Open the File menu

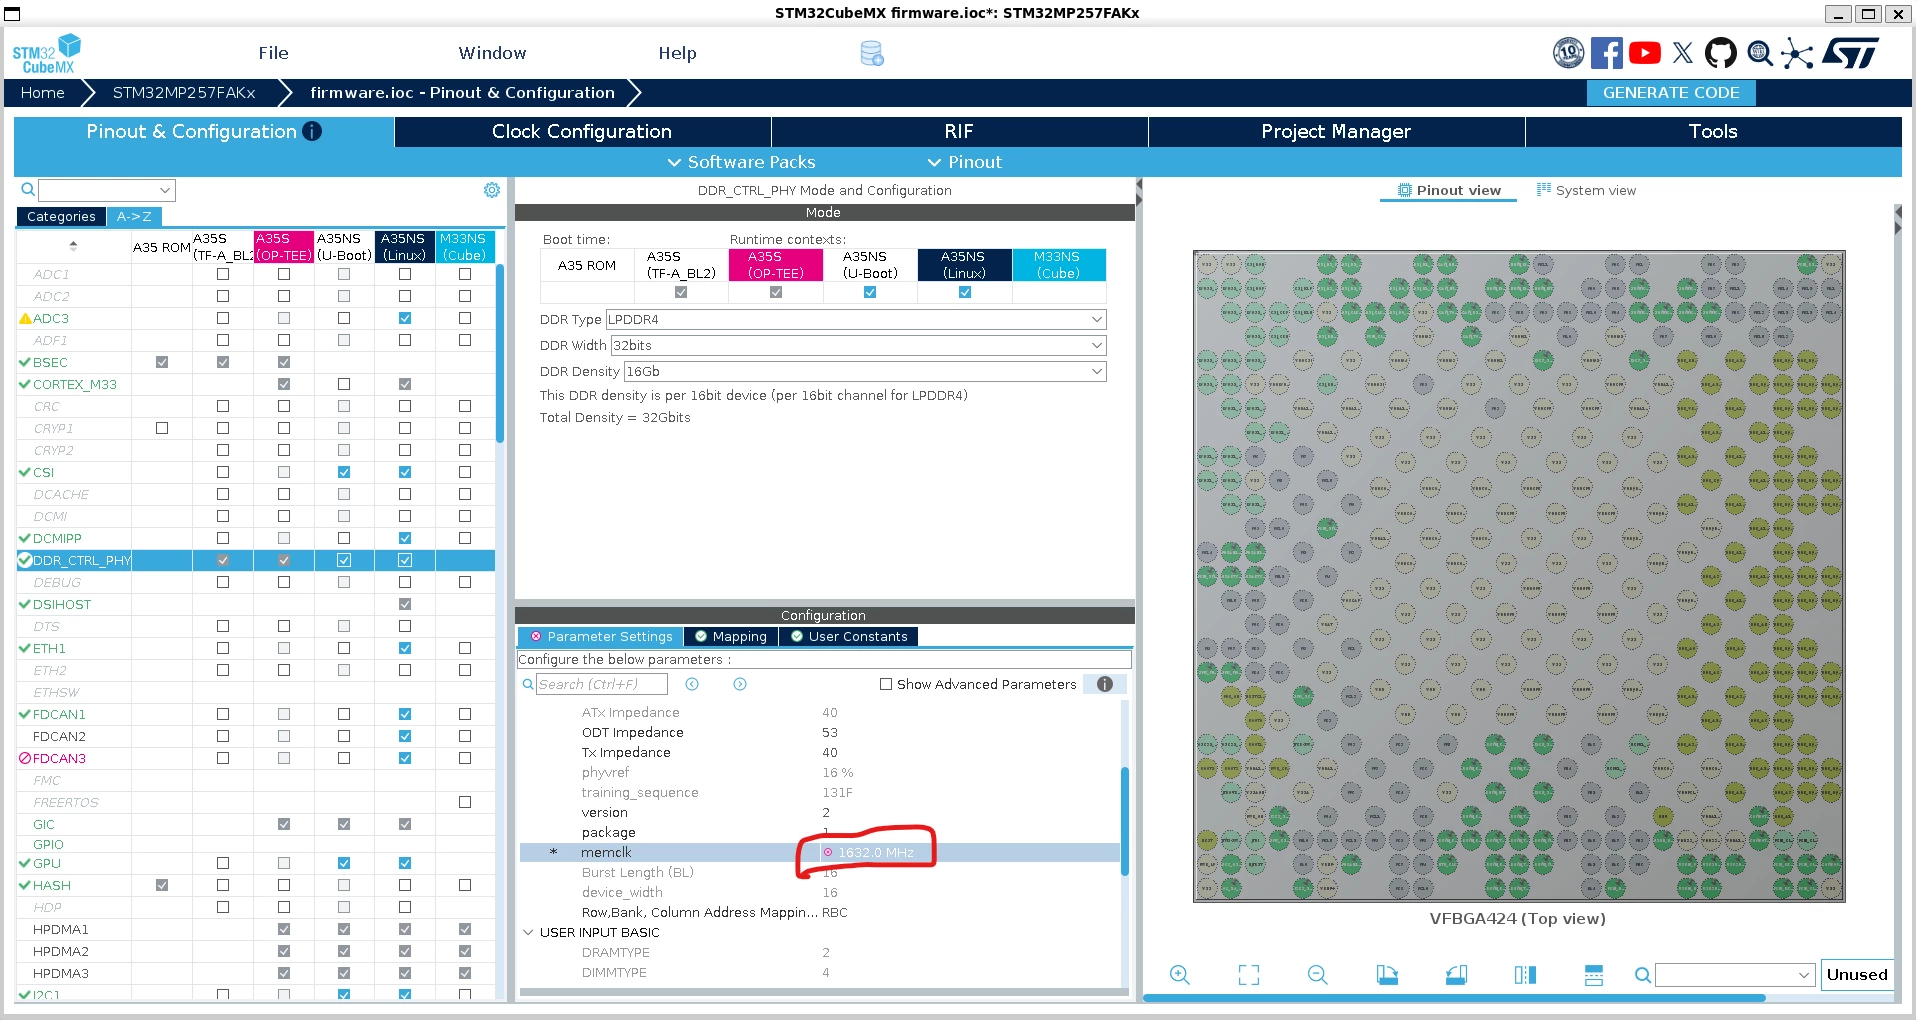273,53
